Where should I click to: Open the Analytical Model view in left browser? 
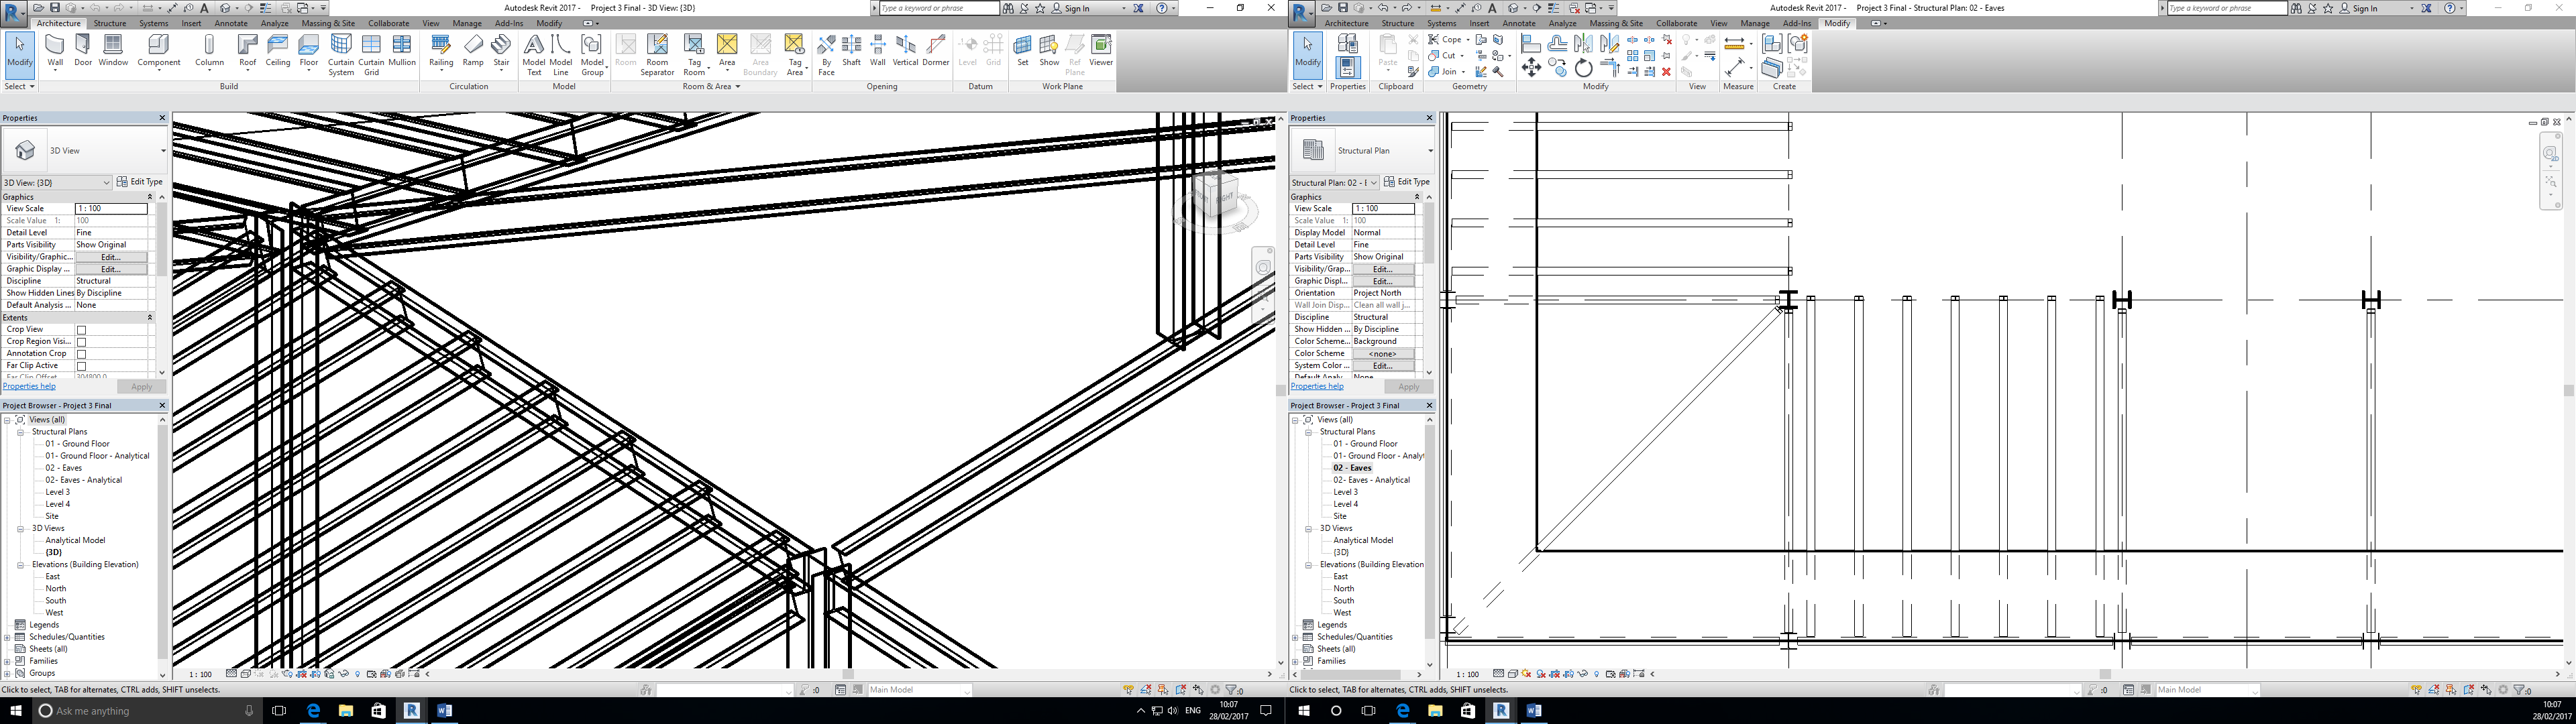[75, 540]
